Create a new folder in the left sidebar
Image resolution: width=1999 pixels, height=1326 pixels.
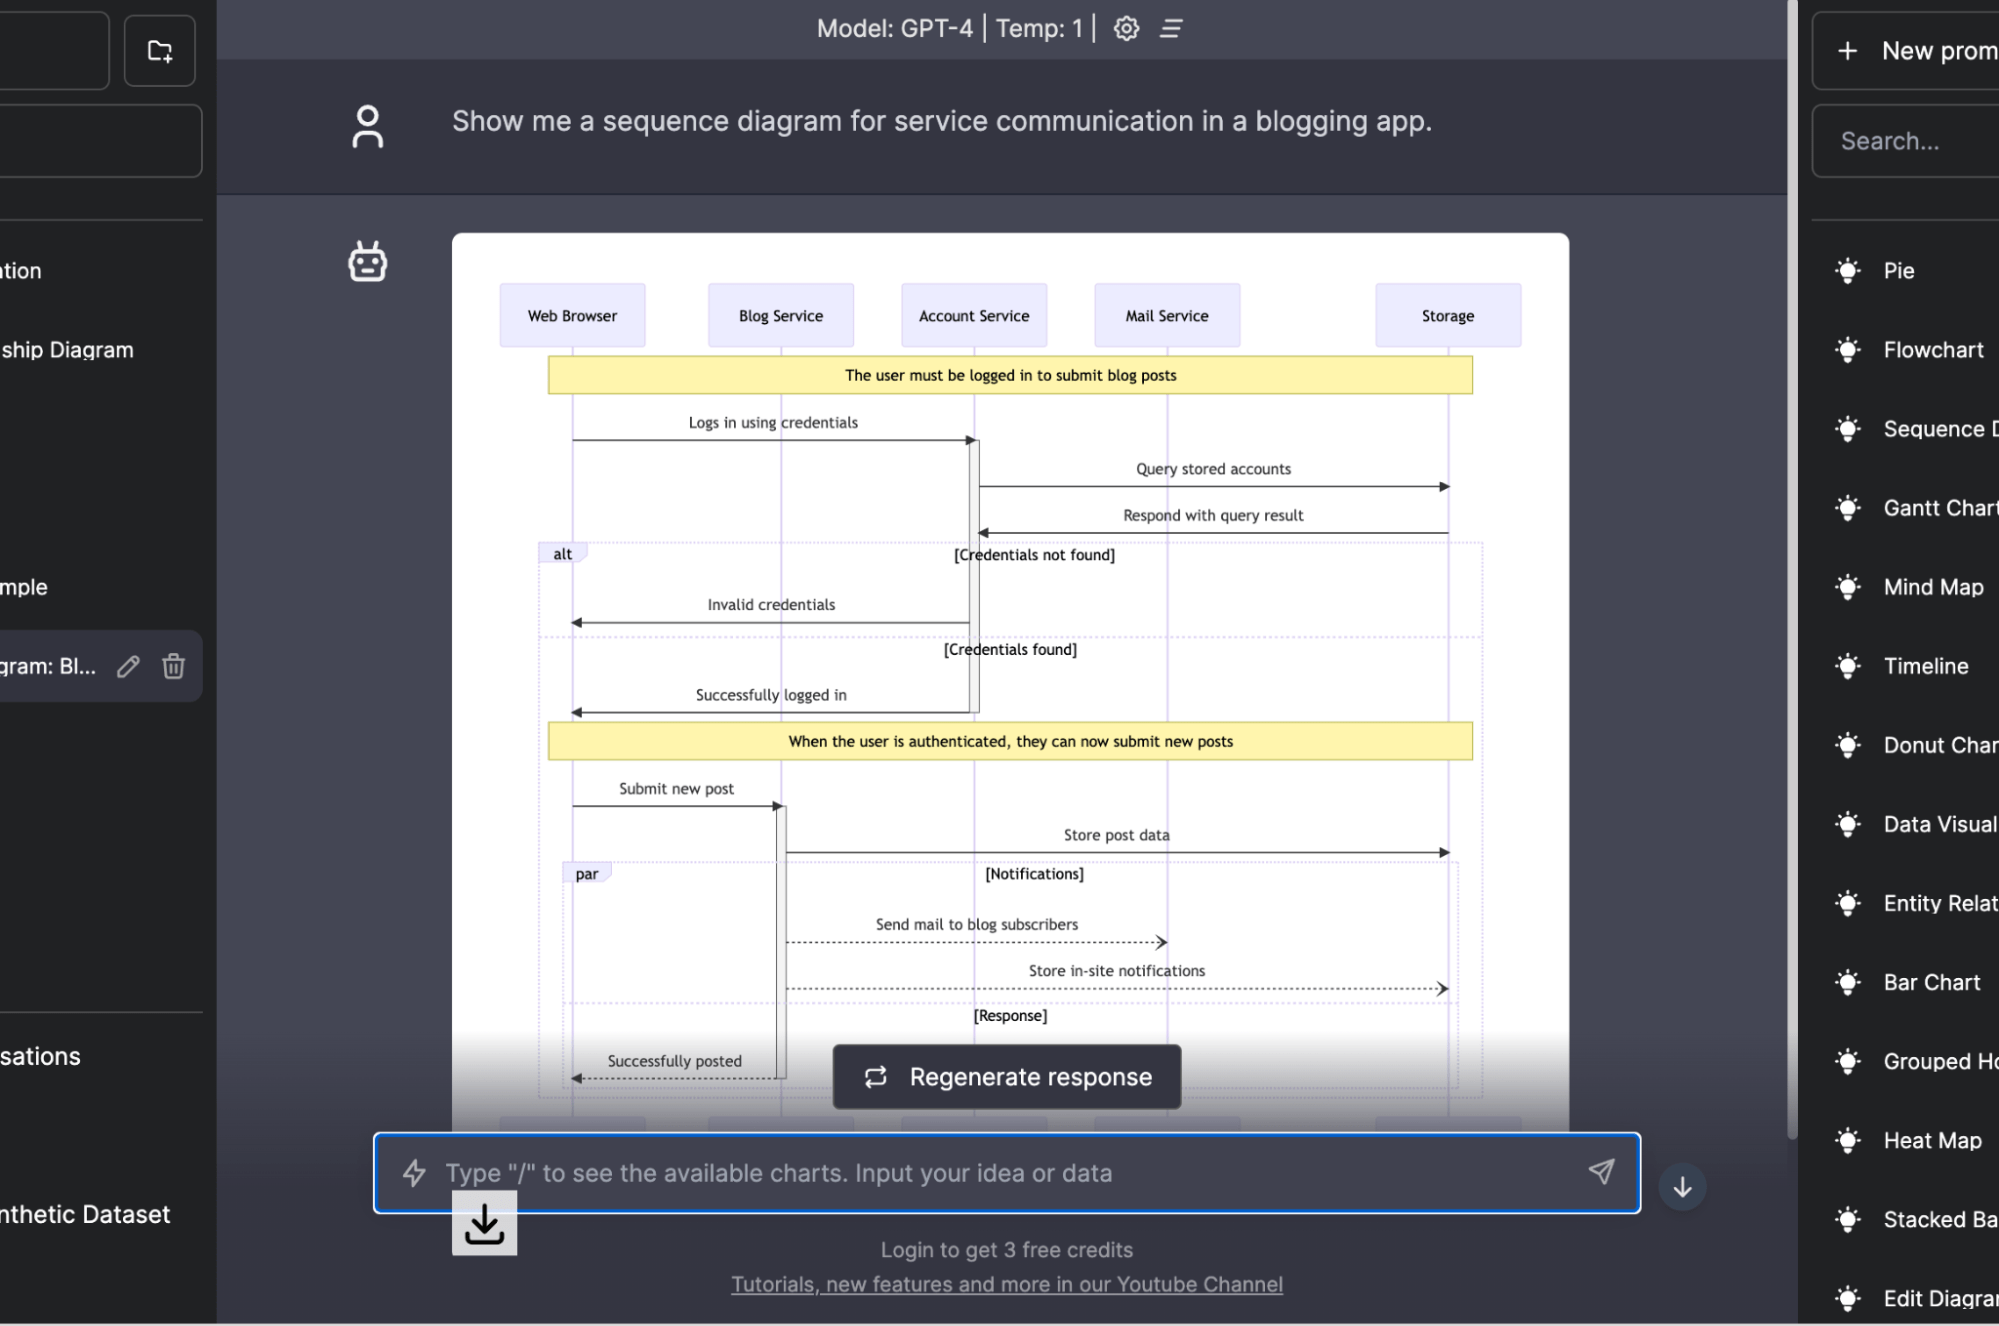click(x=159, y=50)
